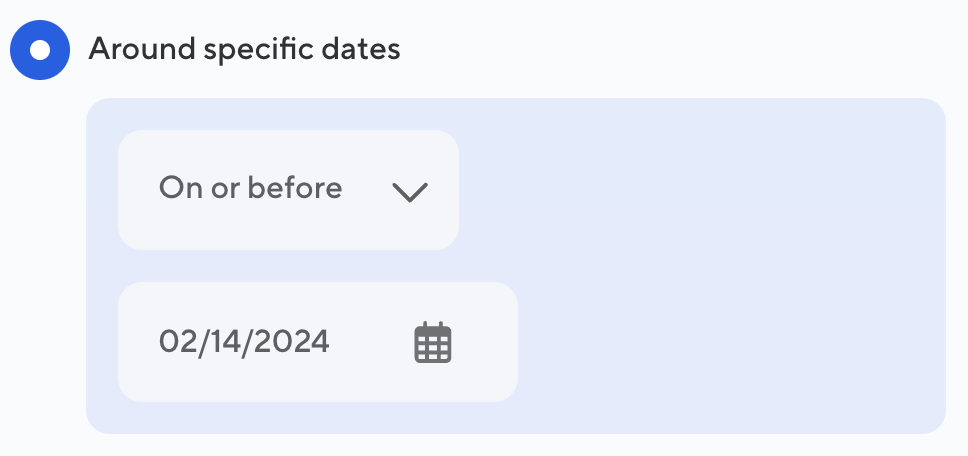Click the down chevron icon next to On or before

click(410, 191)
